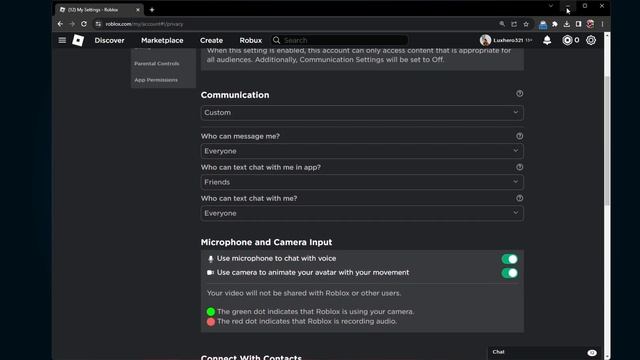Open help icon for Who can message me
Screen dimensions: 640x360
[519, 136]
